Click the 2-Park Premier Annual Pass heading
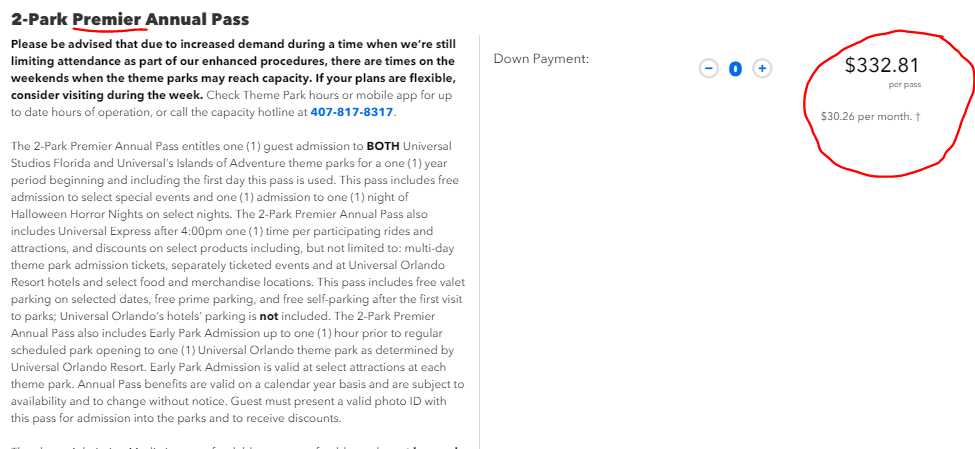975x449 pixels. click(130, 19)
